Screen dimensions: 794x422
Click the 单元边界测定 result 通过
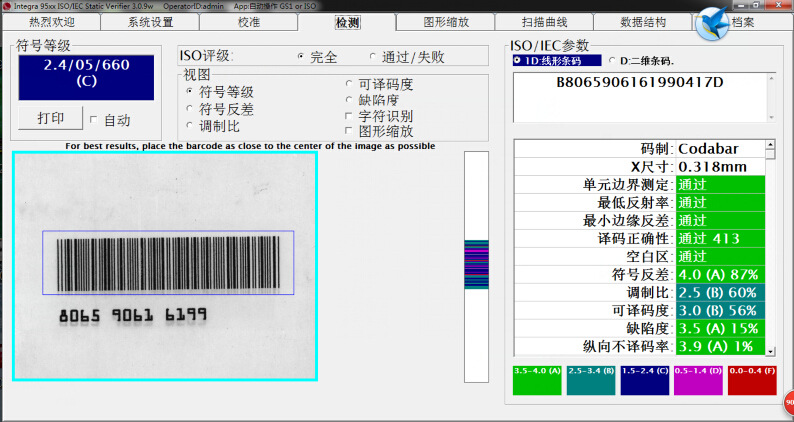(x=721, y=184)
